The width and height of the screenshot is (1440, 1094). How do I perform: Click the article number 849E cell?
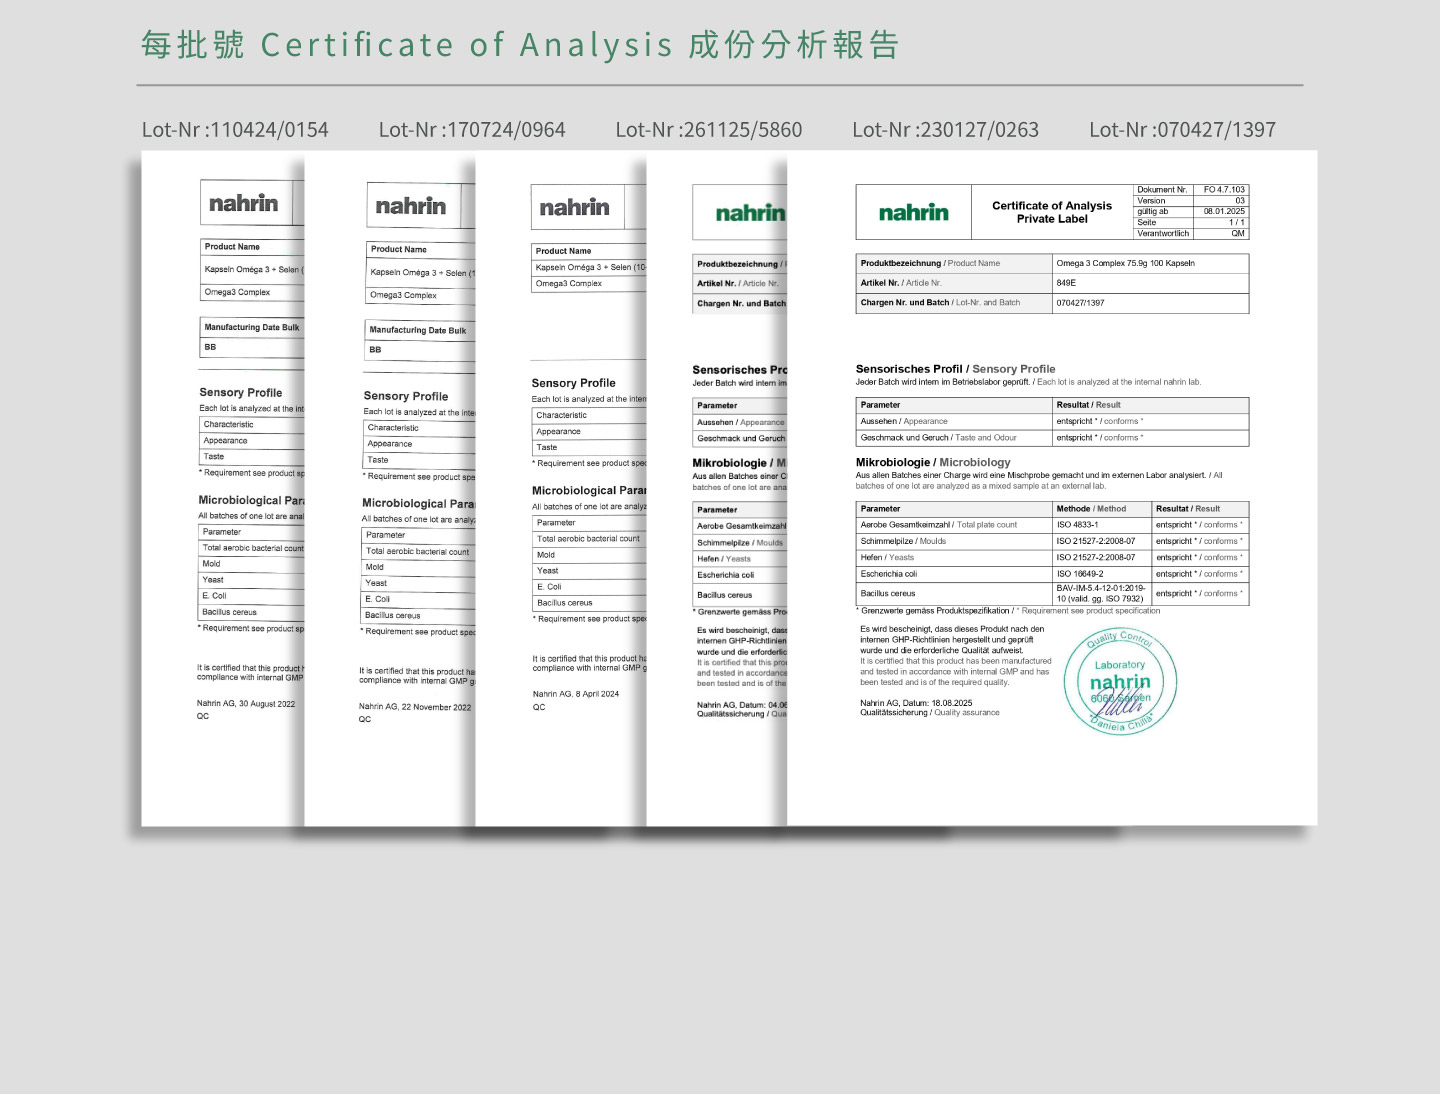1150,283
